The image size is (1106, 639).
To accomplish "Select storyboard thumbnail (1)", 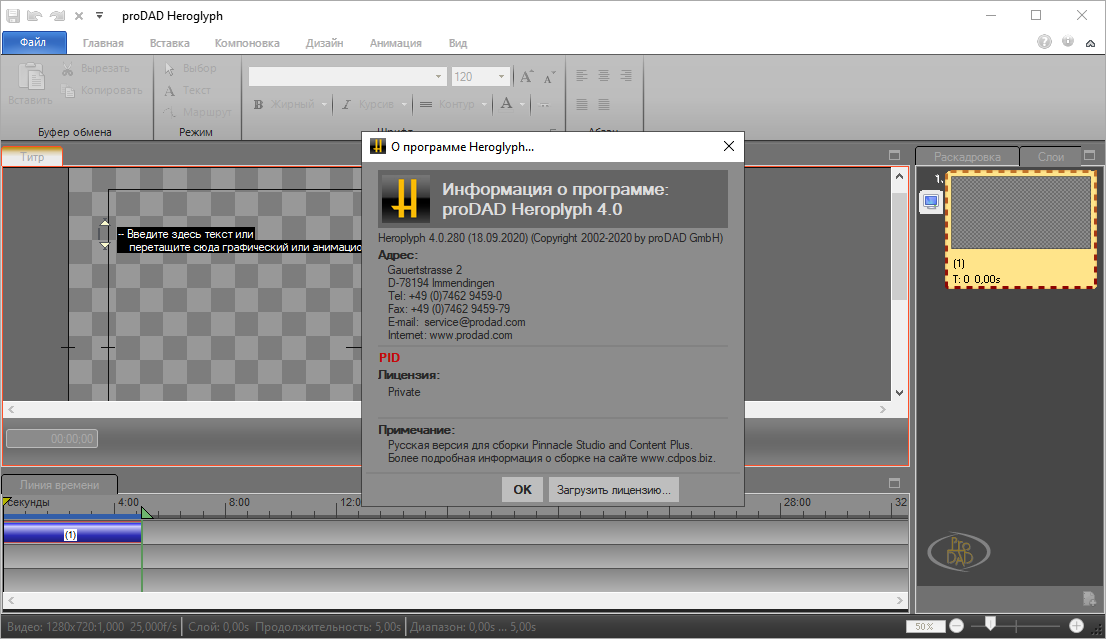I will [1021, 229].
